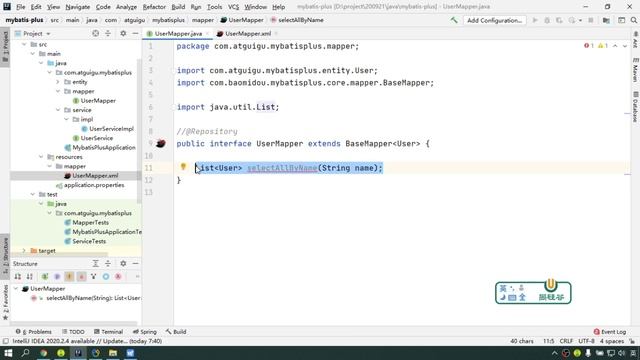The height and width of the screenshot is (360, 640).
Task: Open the Spring tool window
Action: (x=144, y=332)
